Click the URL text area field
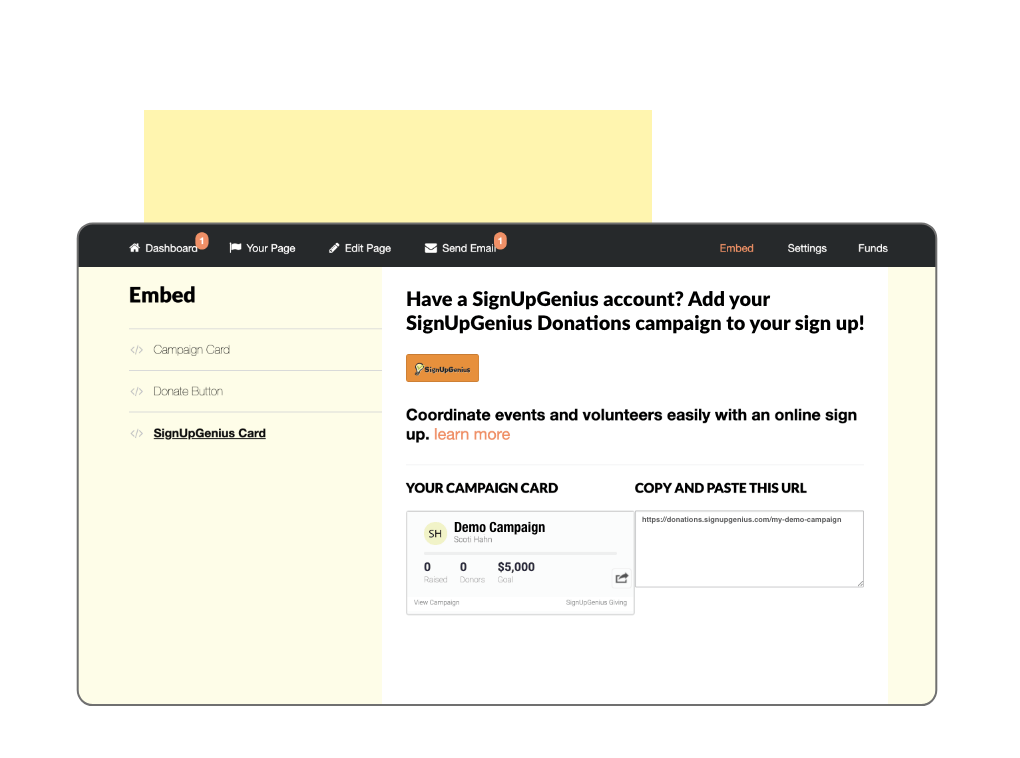 point(749,549)
